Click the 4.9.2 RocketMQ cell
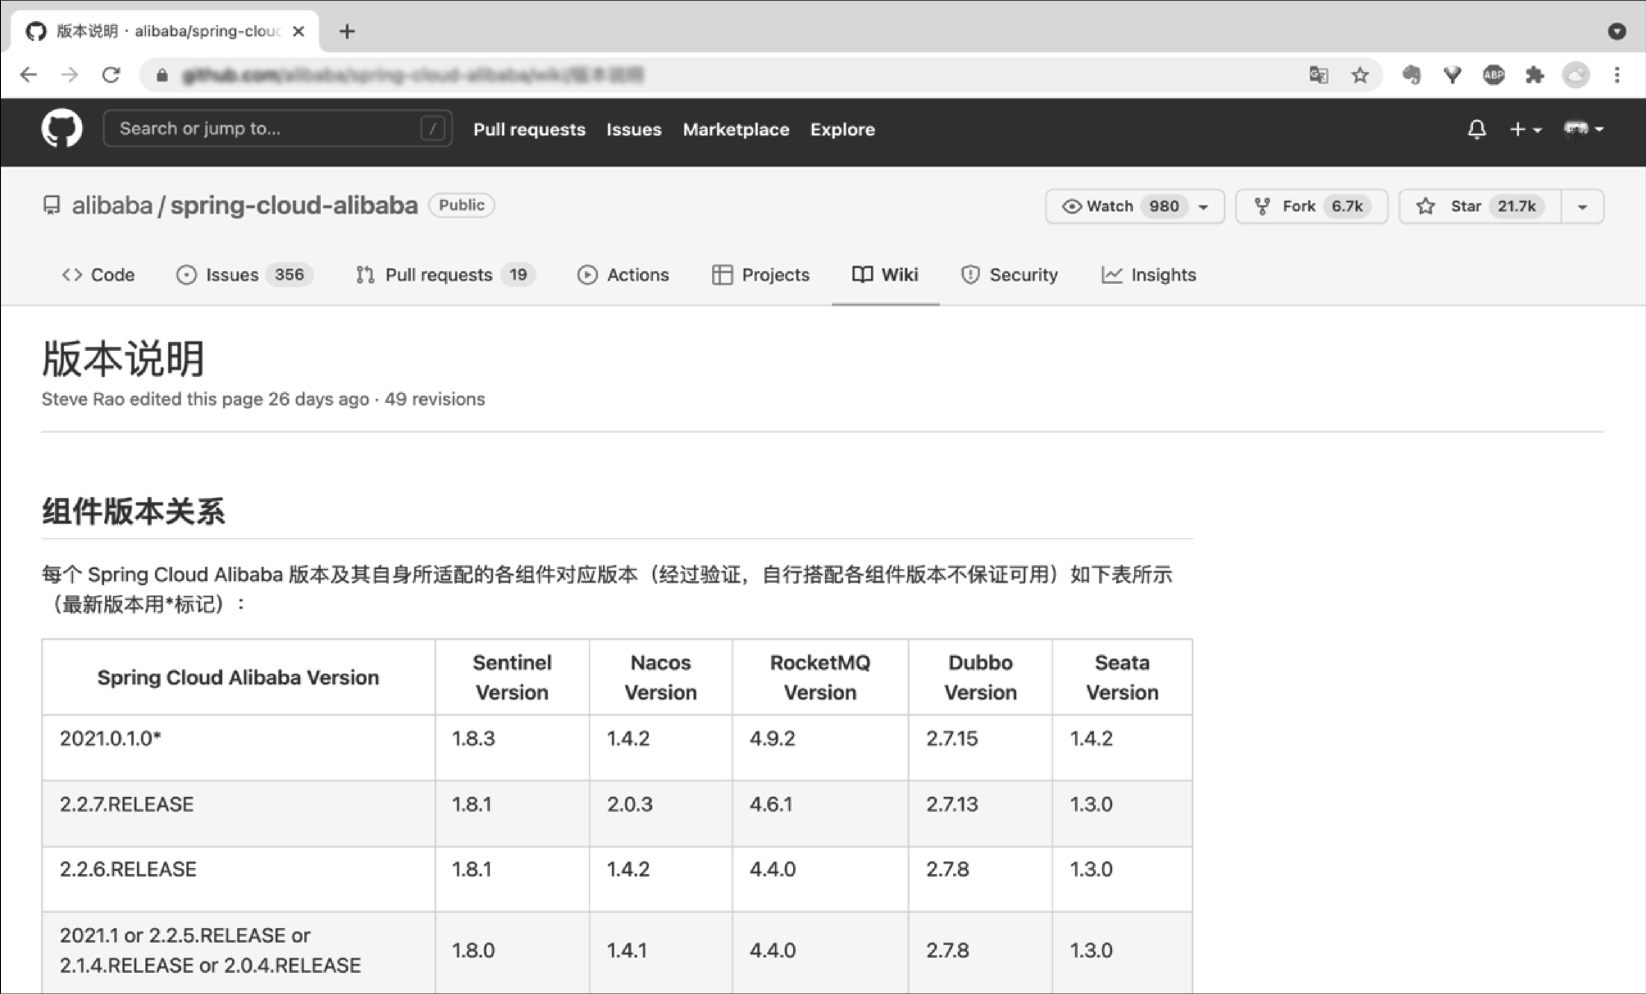Image resolution: width=1646 pixels, height=994 pixels. pos(820,747)
